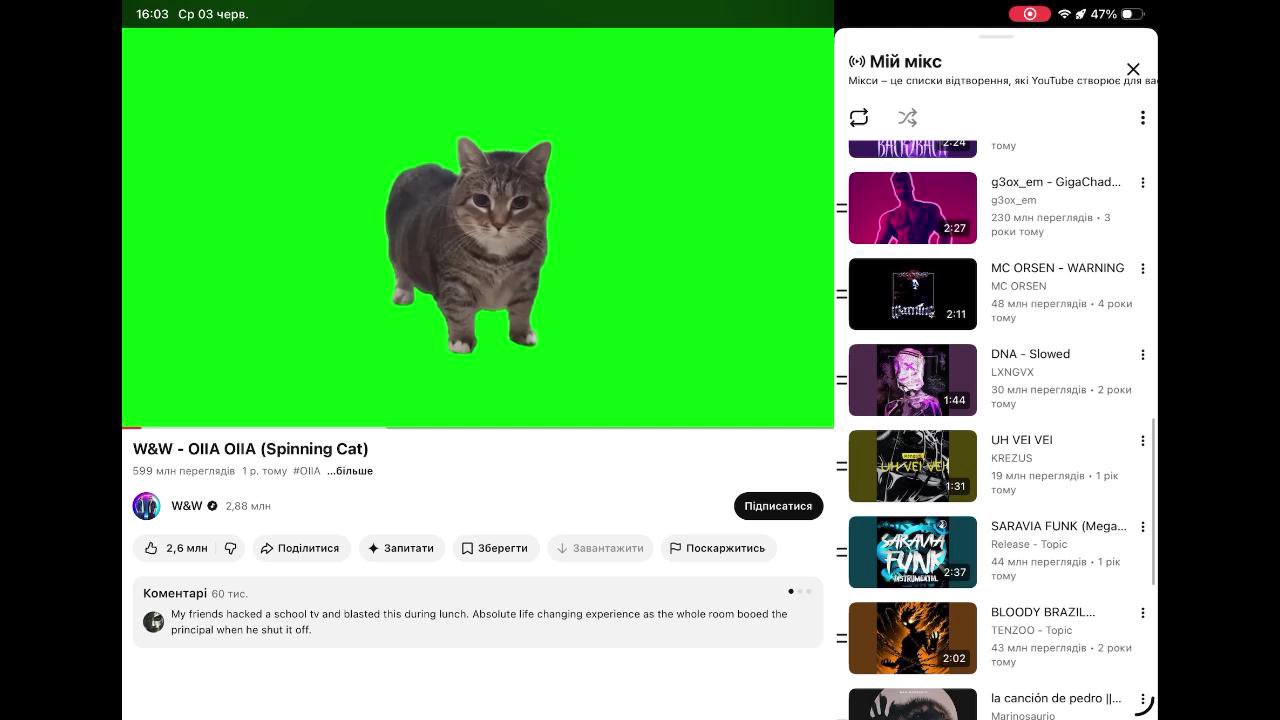
Task: Play MC ORSEN WARNING thumbnail
Action: (913, 294)
